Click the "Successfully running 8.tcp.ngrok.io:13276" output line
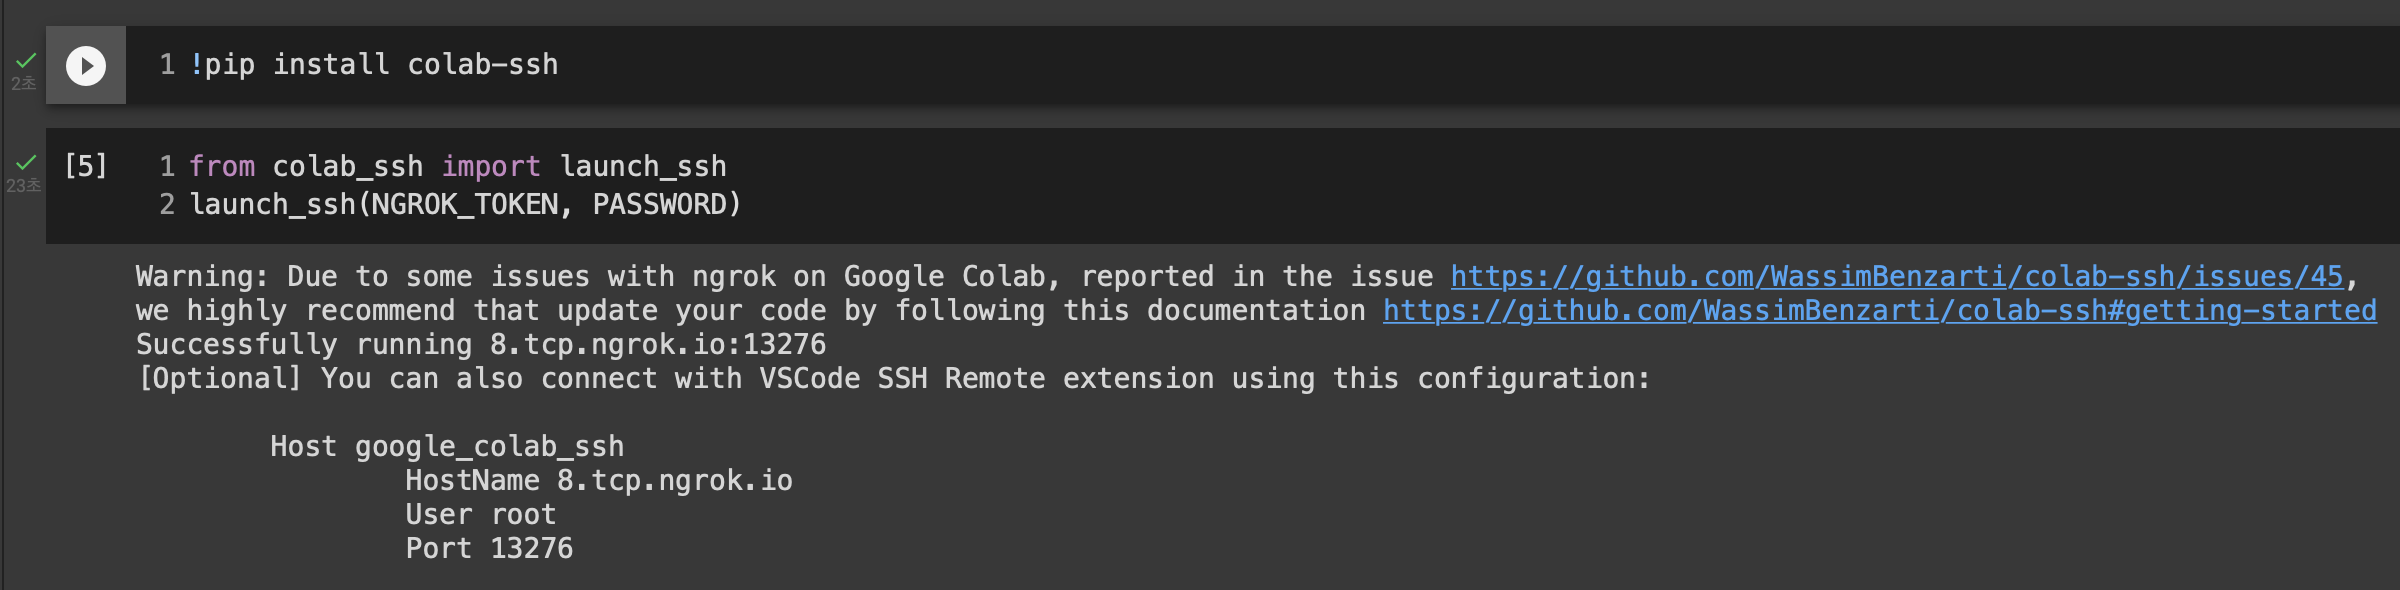This screenshot has height=590, width=2400. click(480, 344)
